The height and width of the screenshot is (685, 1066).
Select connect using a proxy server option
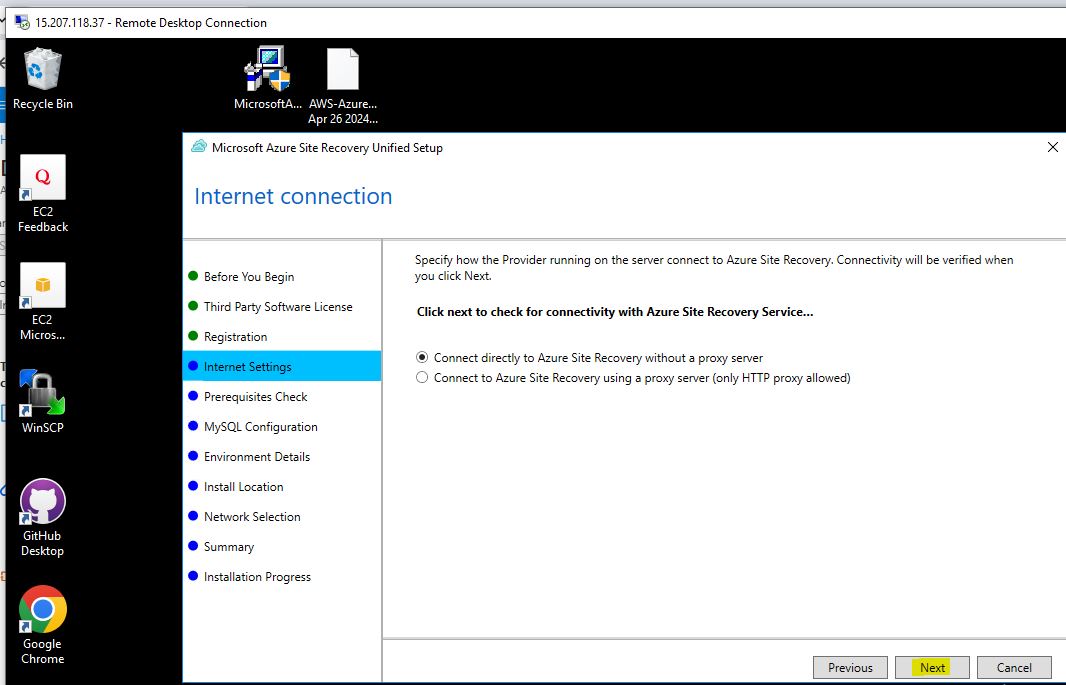tap(422, 378)
